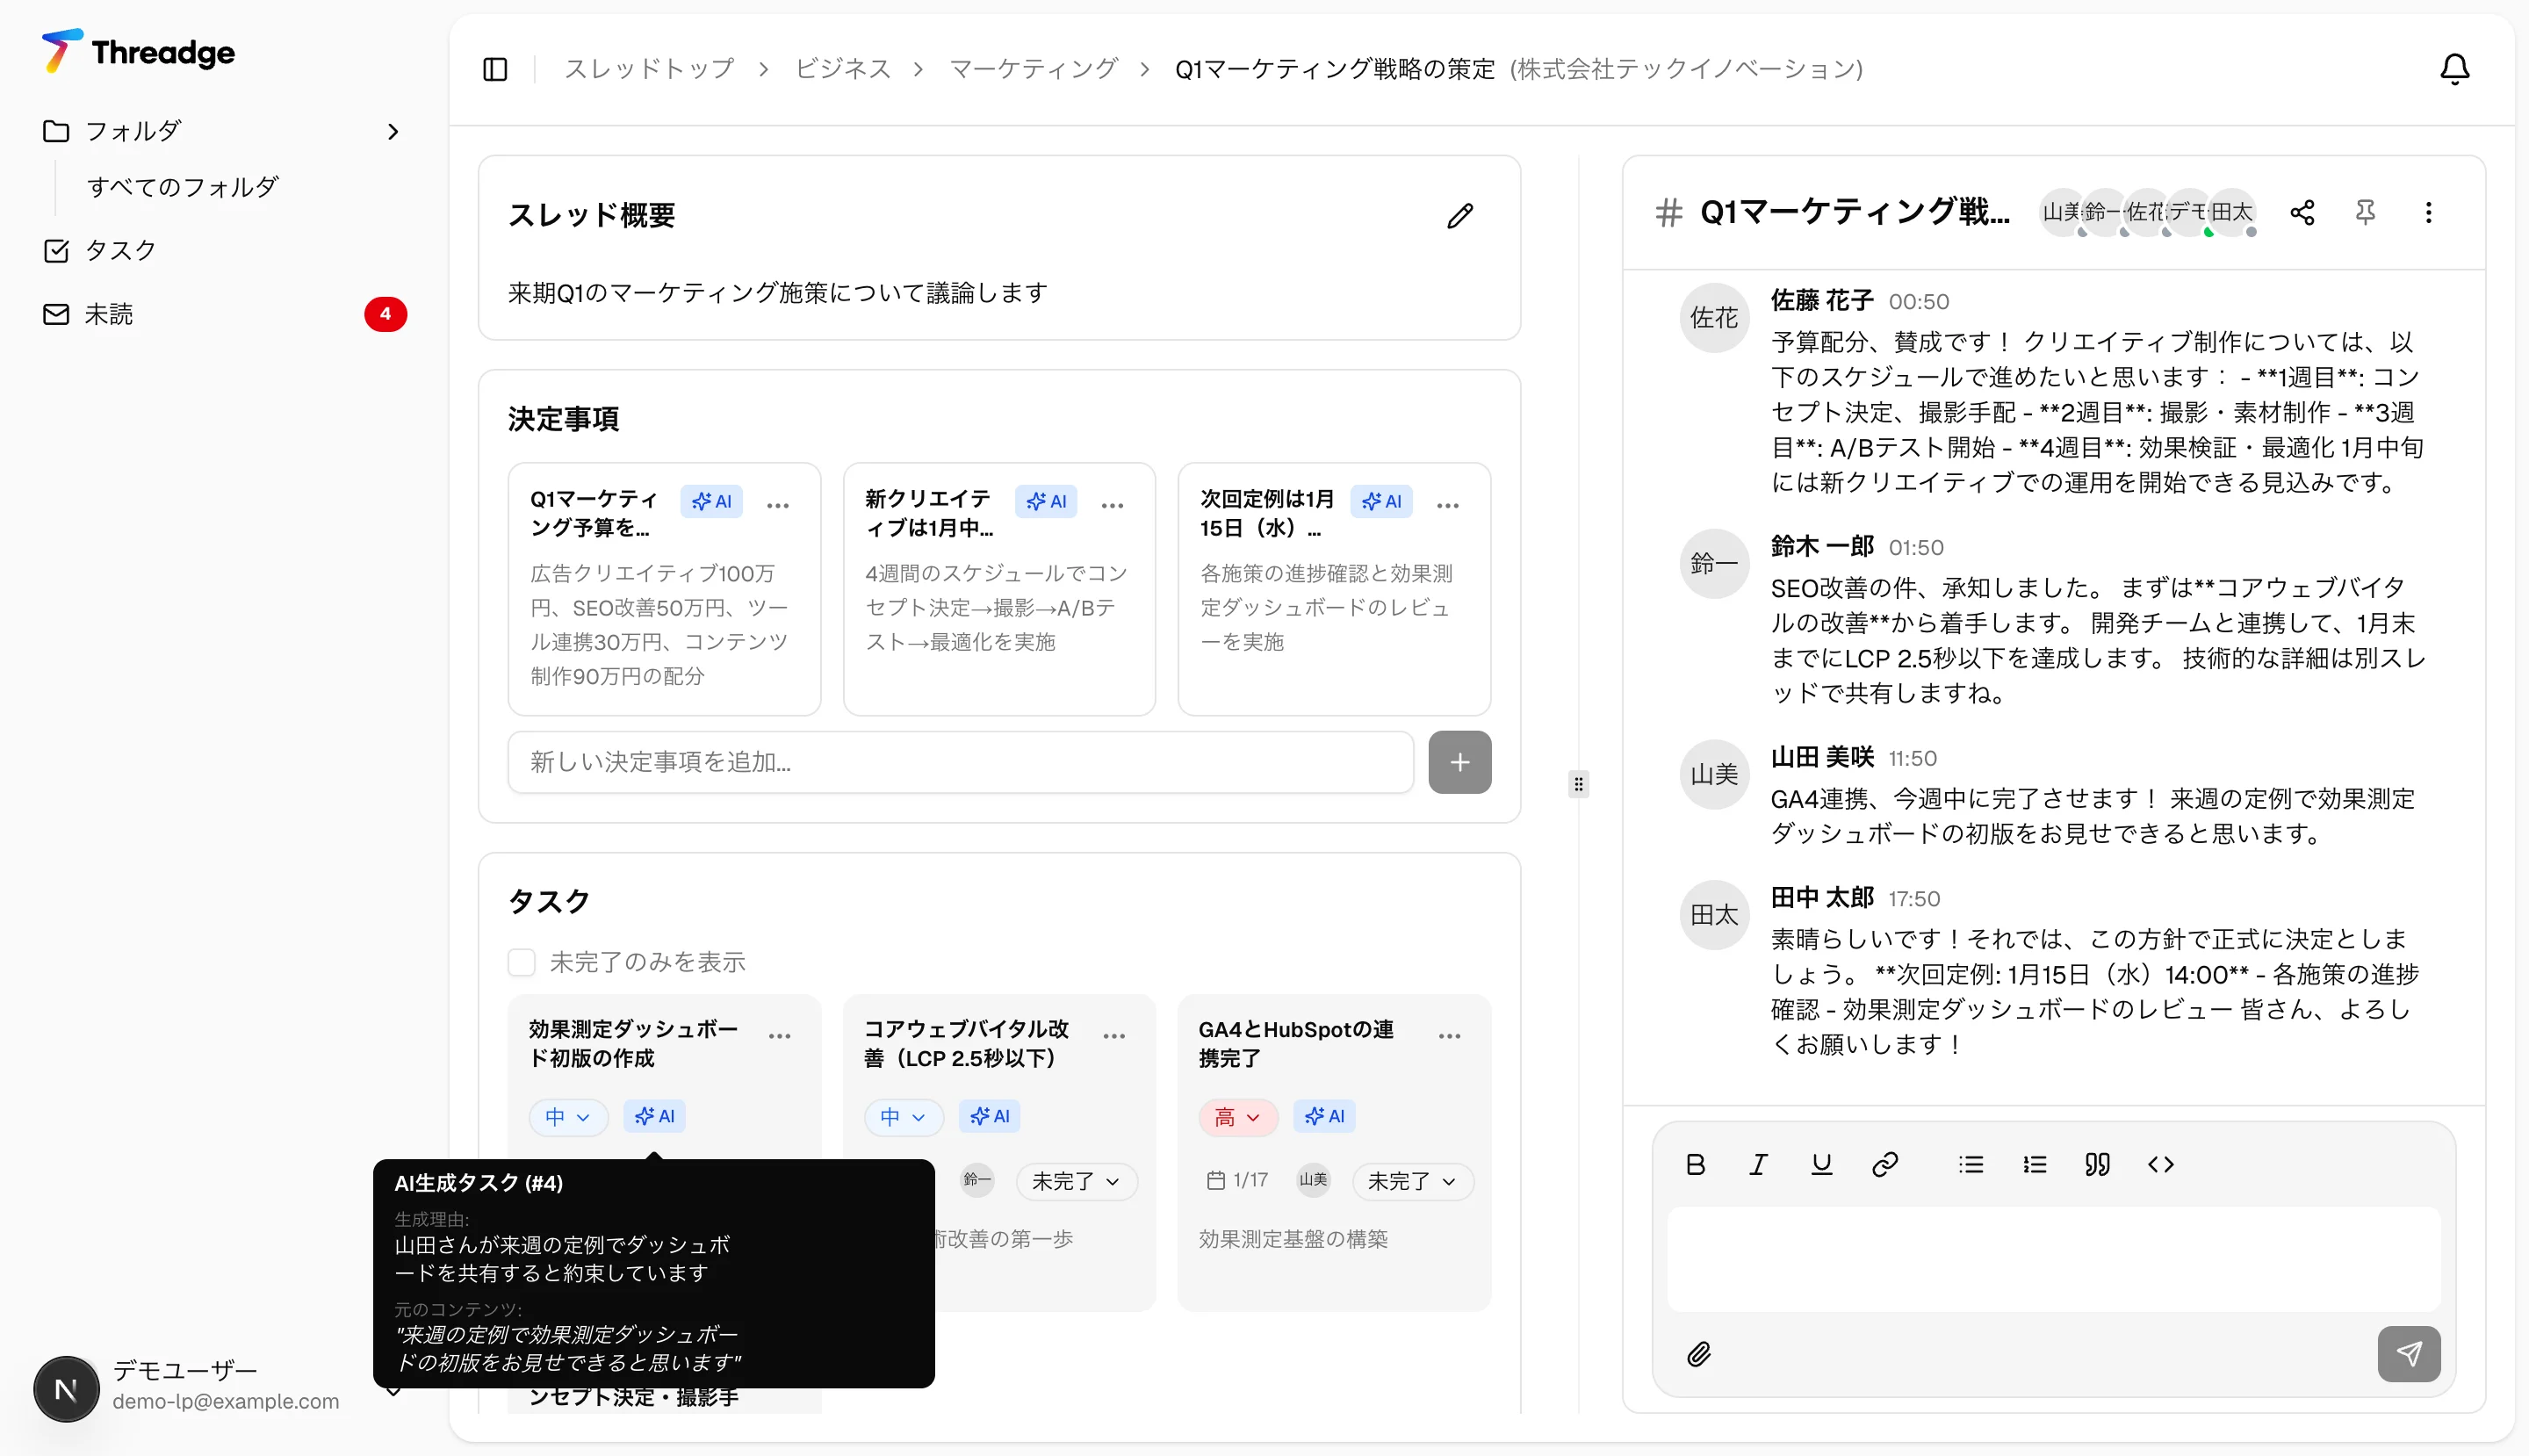
Task: Expand the フォルダ section chevron
Action: click(x=393, y=131)
